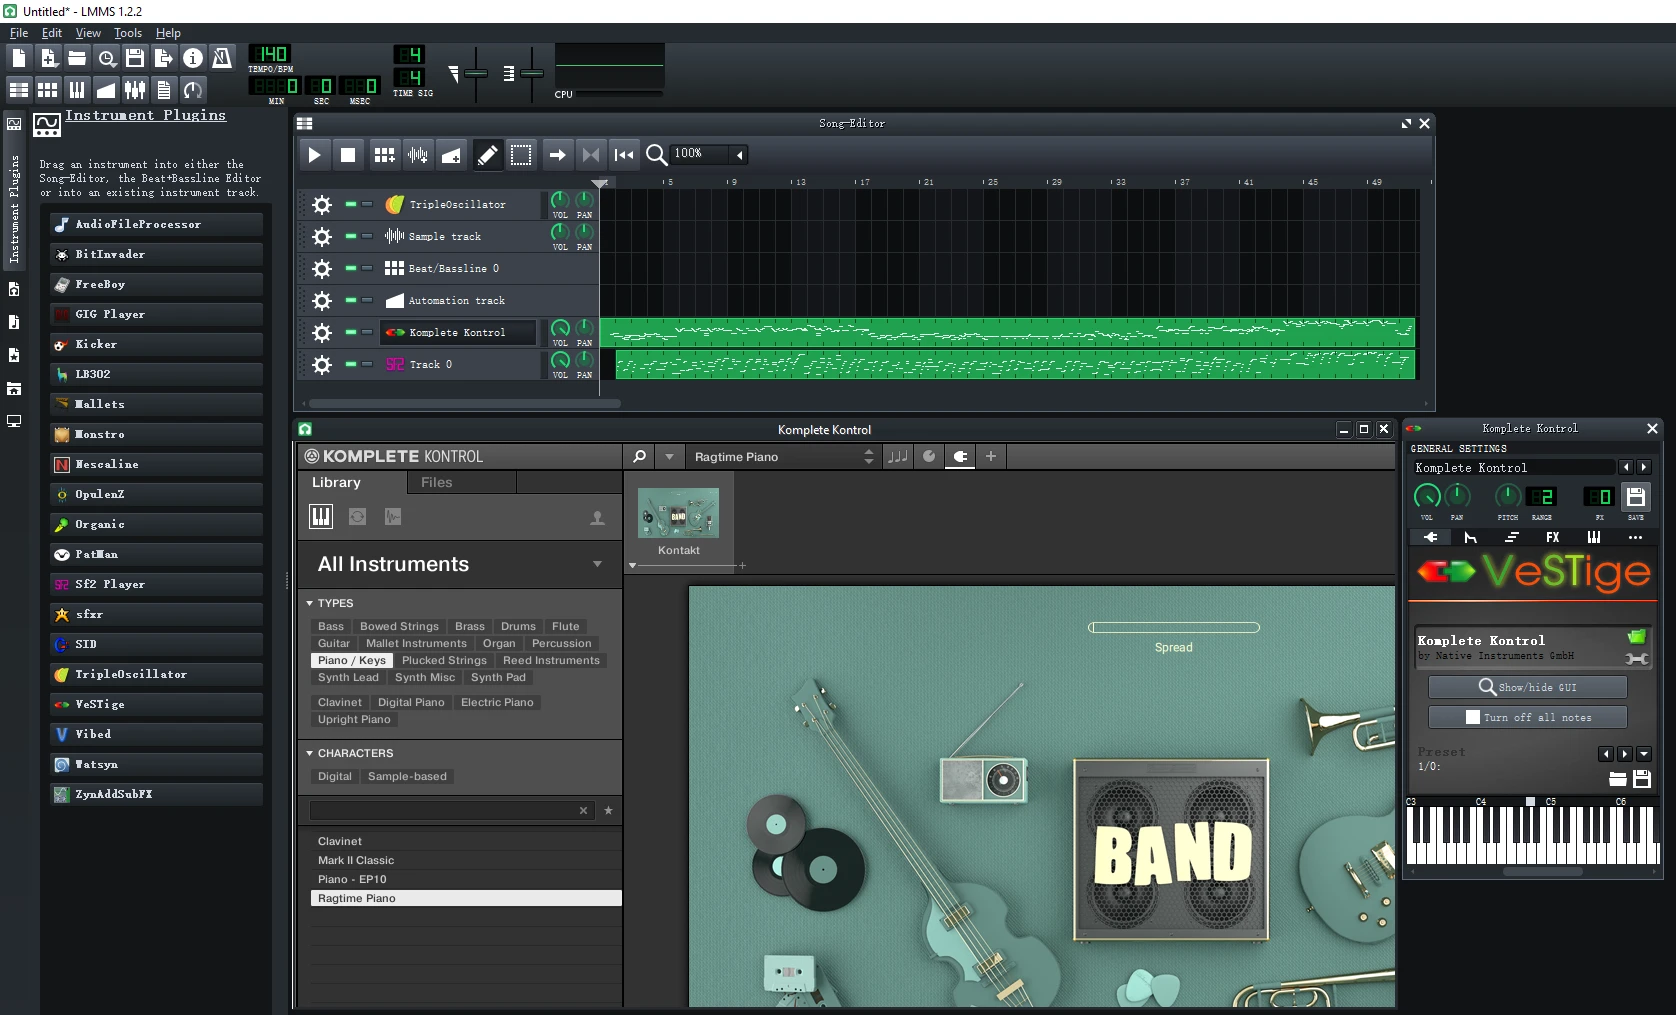Mute the TripleOscillator track
Screen dimensions: 1676x1015
tap(351, 204)
